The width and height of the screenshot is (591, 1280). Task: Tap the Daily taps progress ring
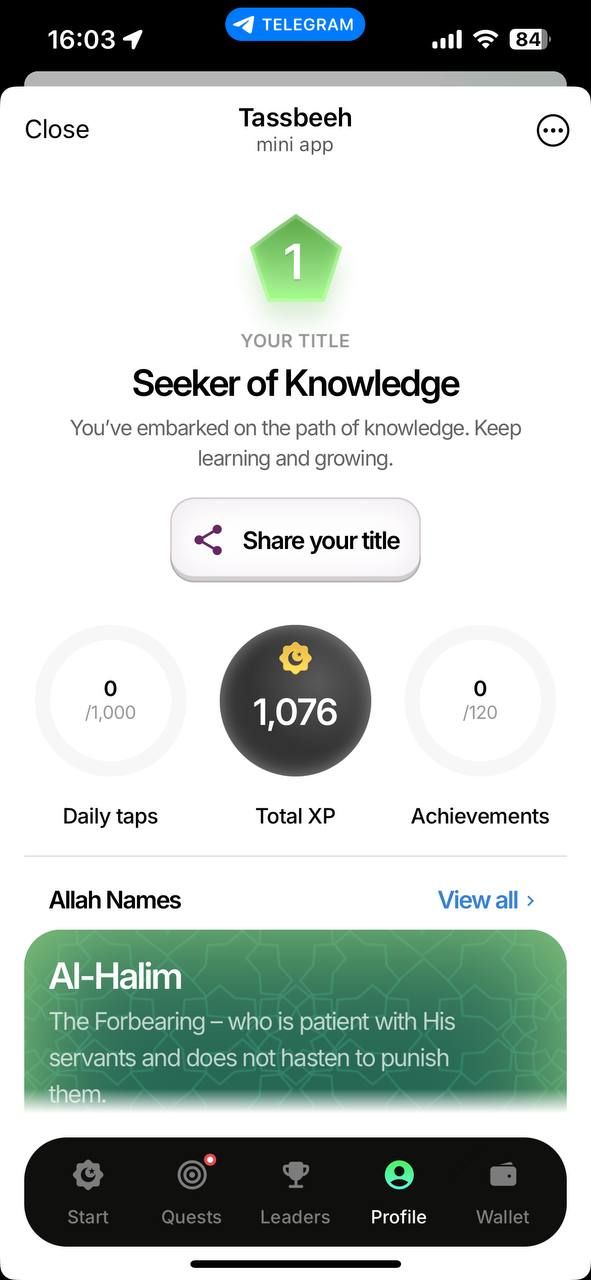[x=110, y=701]
